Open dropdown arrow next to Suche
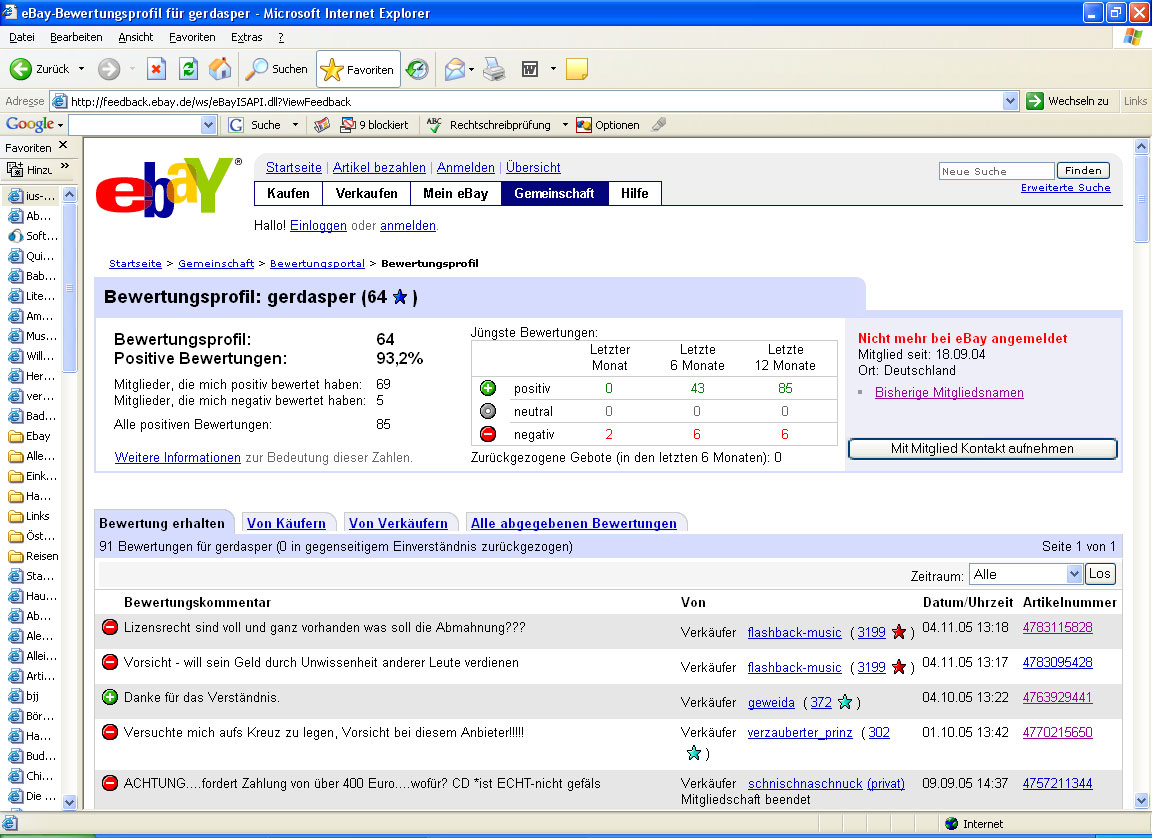Viewport: 1152px width, 838px height. (295, 125)
